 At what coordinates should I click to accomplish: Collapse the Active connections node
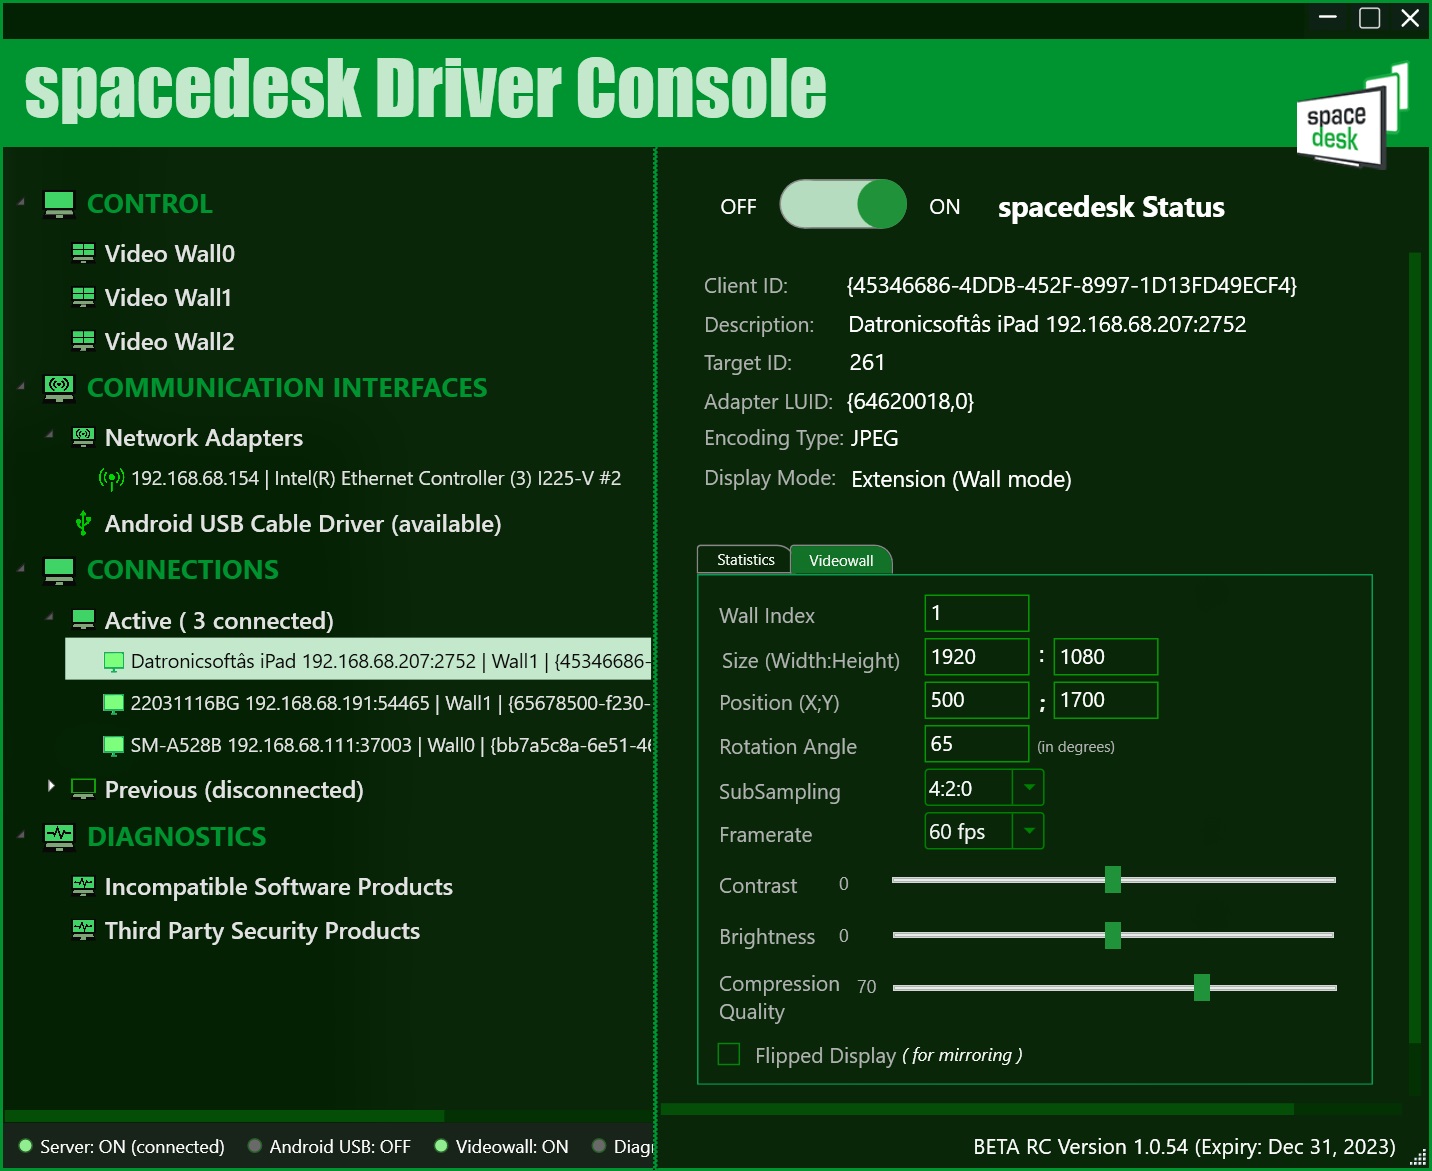tap(49, 617)
